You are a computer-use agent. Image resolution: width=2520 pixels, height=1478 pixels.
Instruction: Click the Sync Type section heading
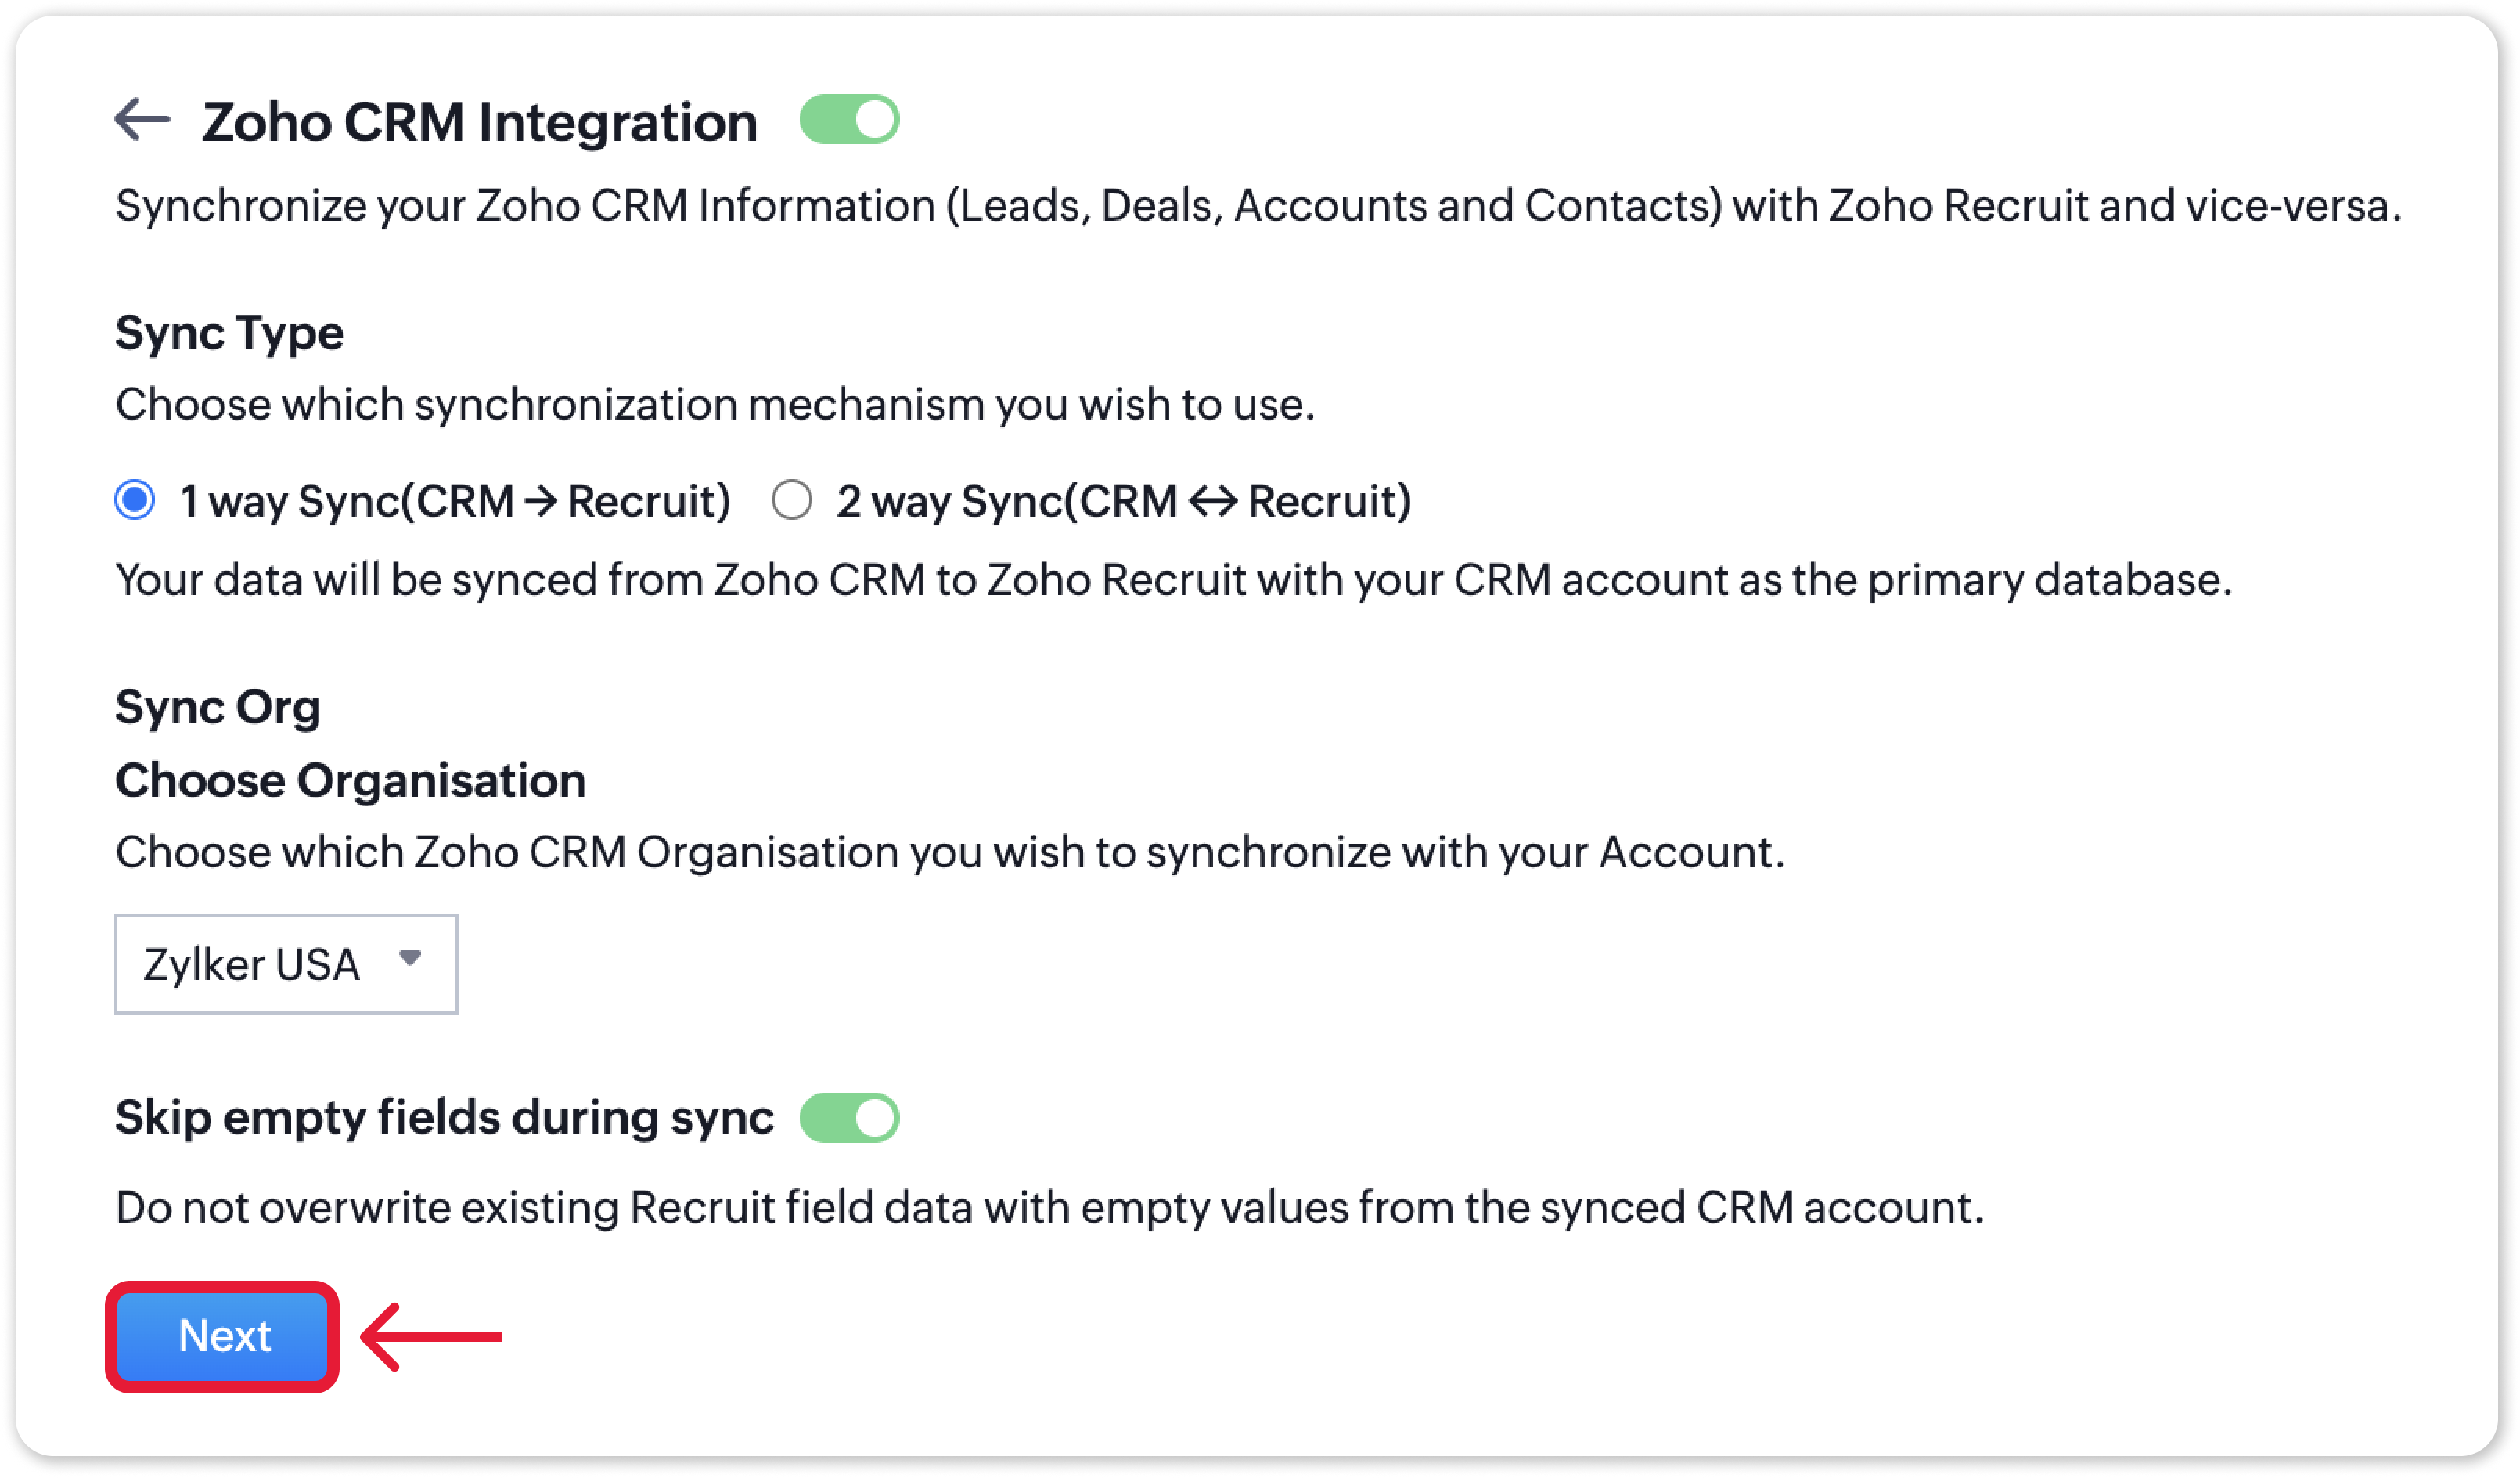229,333
